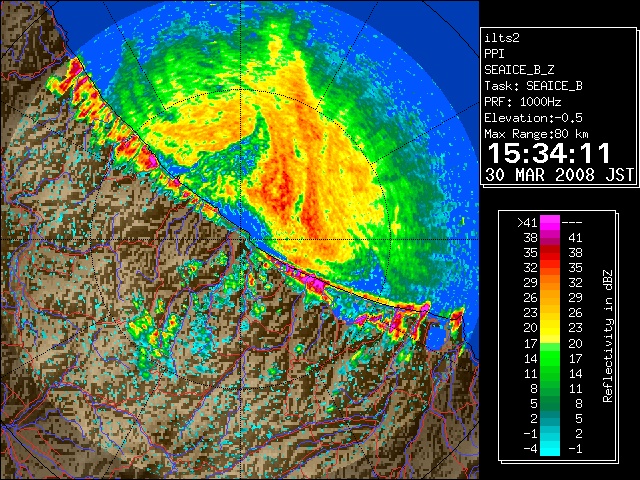
Task: Click the Elevation:-0.5 text
Action: click(x=533, y=118)
